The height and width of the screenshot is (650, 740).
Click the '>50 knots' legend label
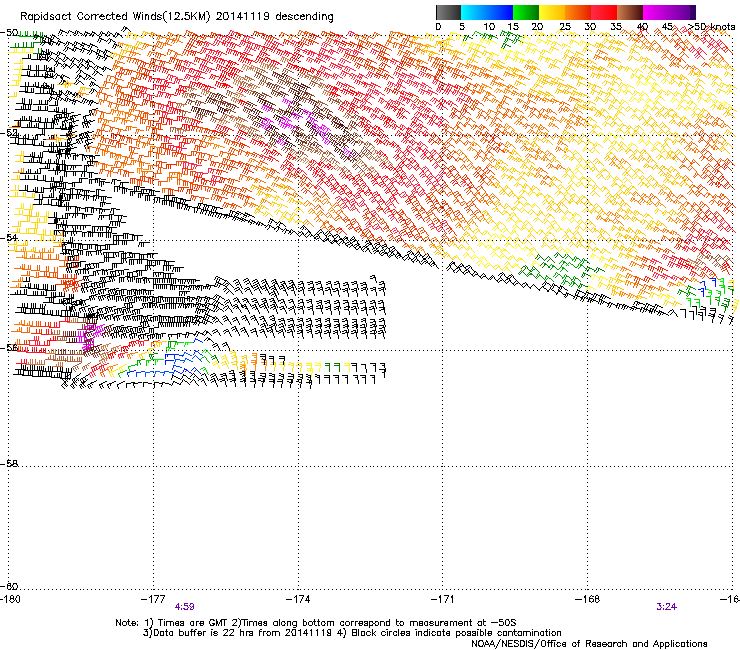(711, 27)
